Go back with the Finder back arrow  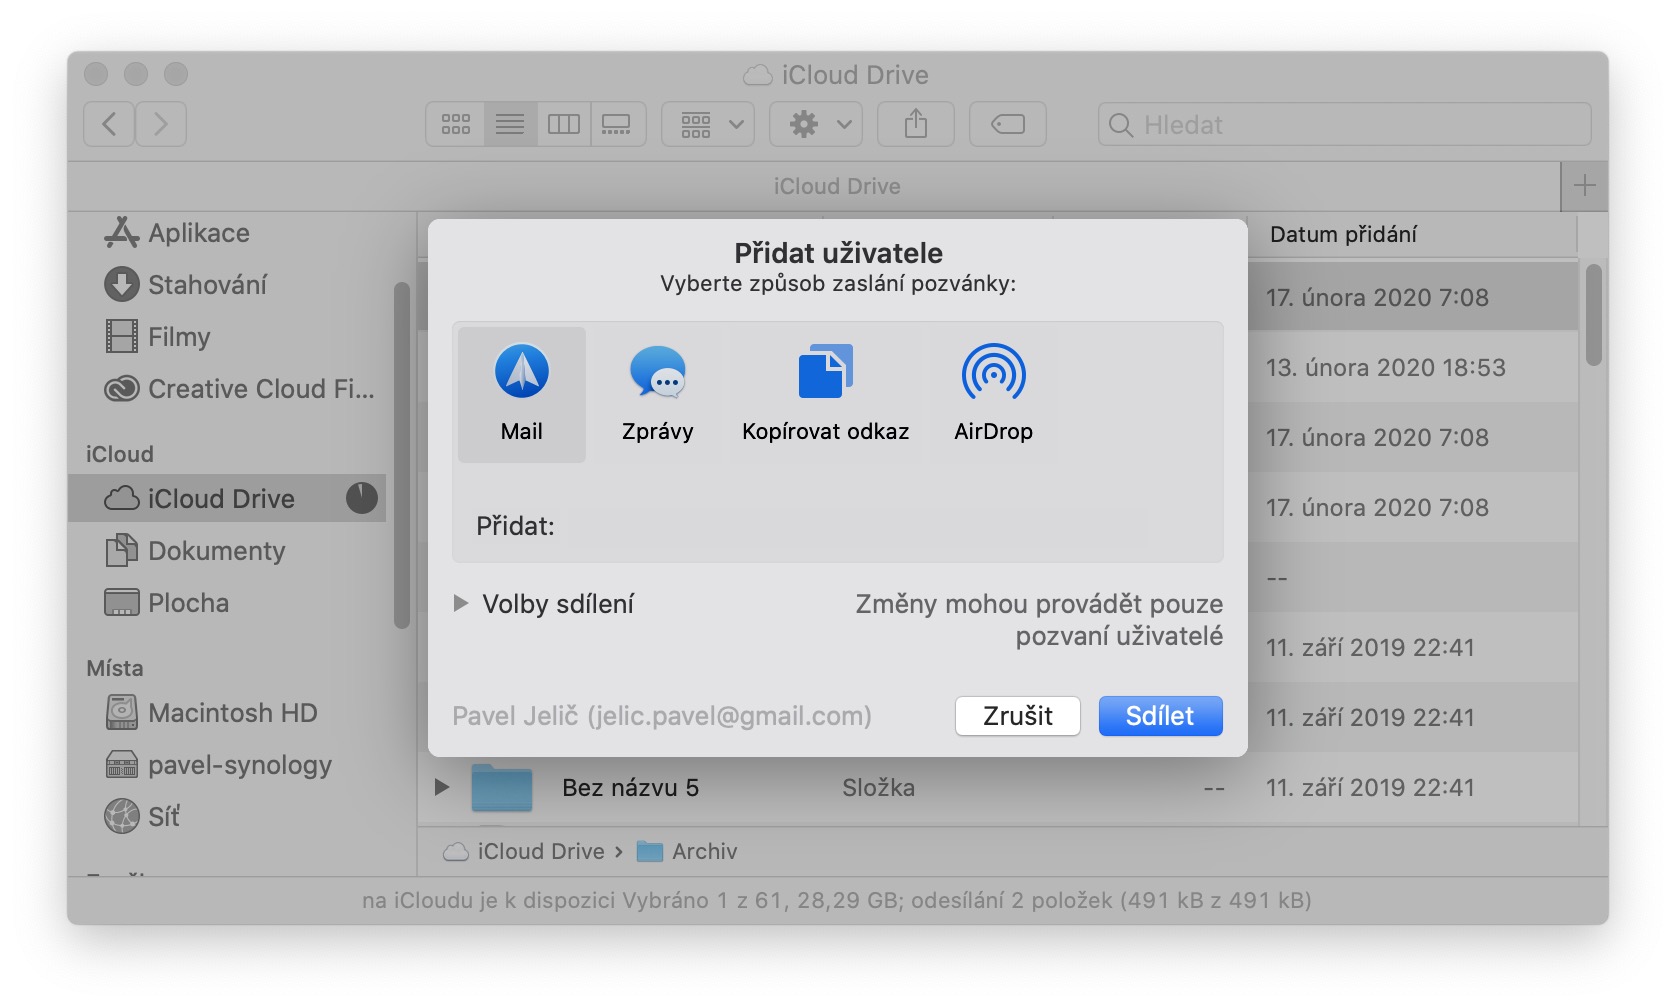pos(109,124)
